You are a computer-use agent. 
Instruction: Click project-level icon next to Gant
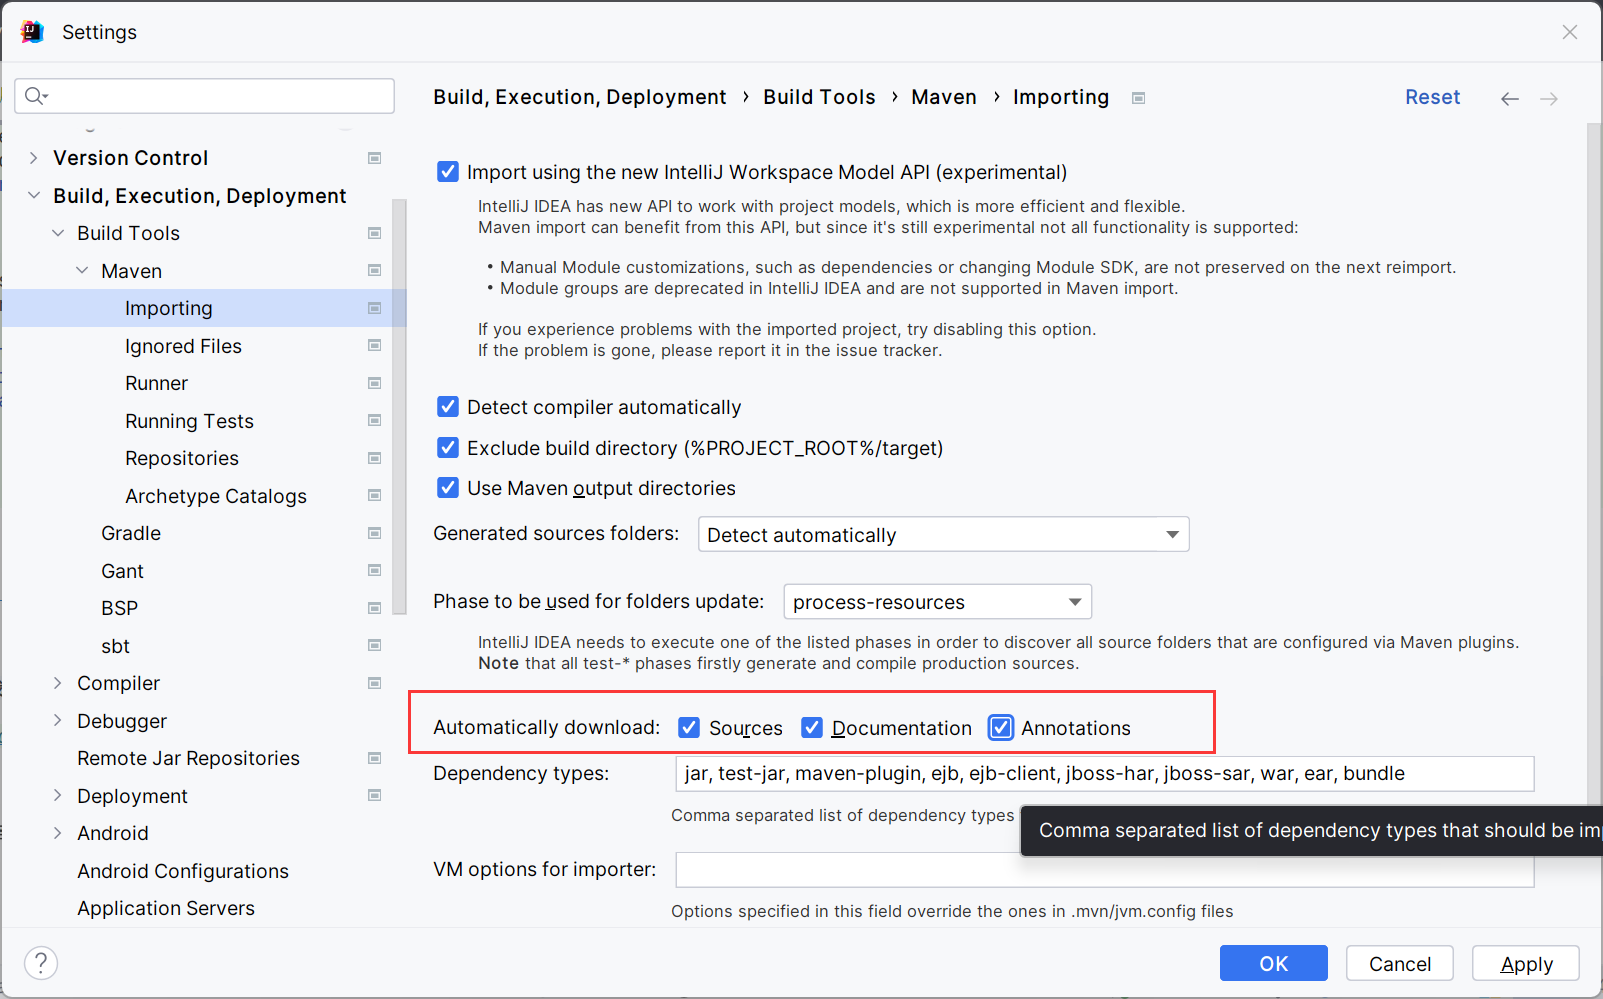point(375,570)
